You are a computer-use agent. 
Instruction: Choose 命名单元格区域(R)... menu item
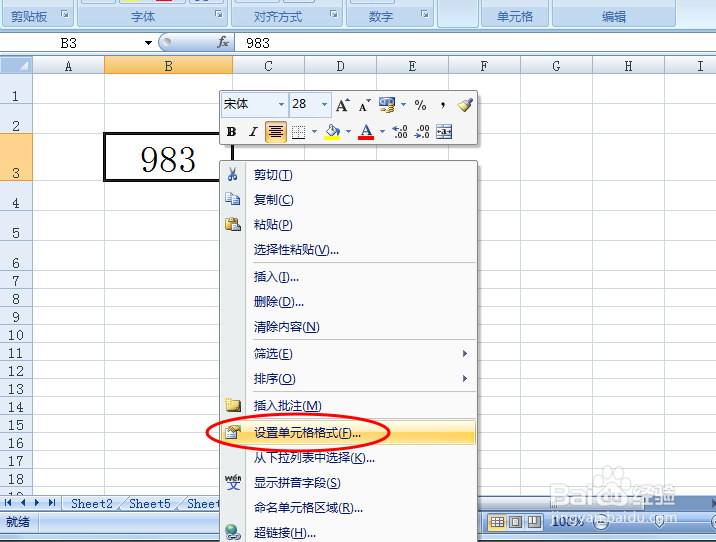(348, 507)
